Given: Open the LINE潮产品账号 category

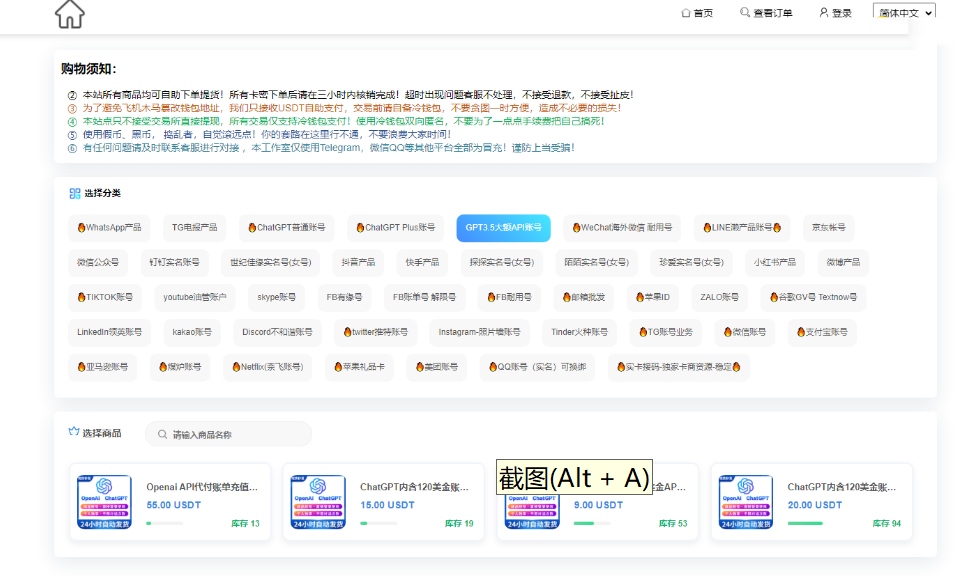Looking at the screenshot, I should [742, 228].
